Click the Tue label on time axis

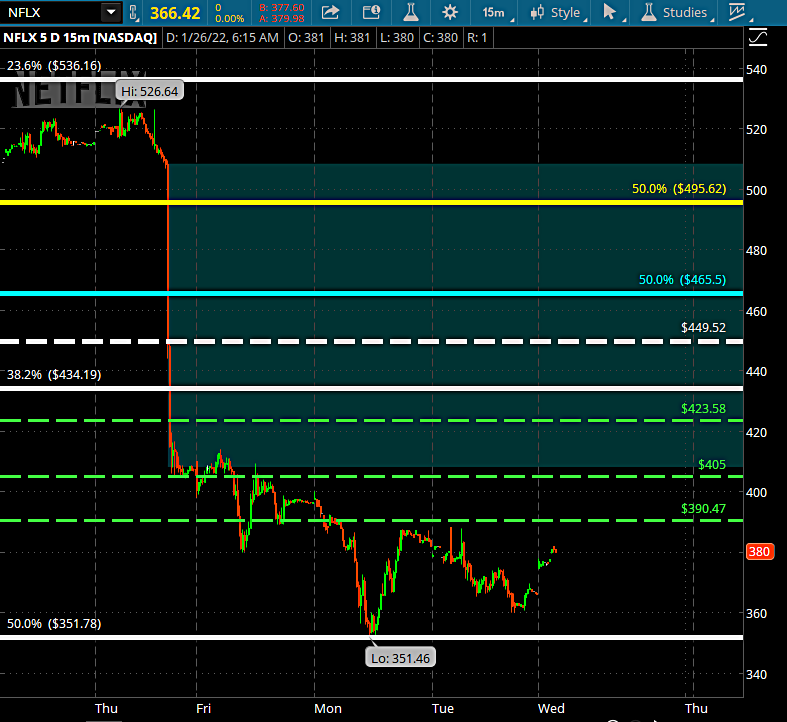click(443, 708)
